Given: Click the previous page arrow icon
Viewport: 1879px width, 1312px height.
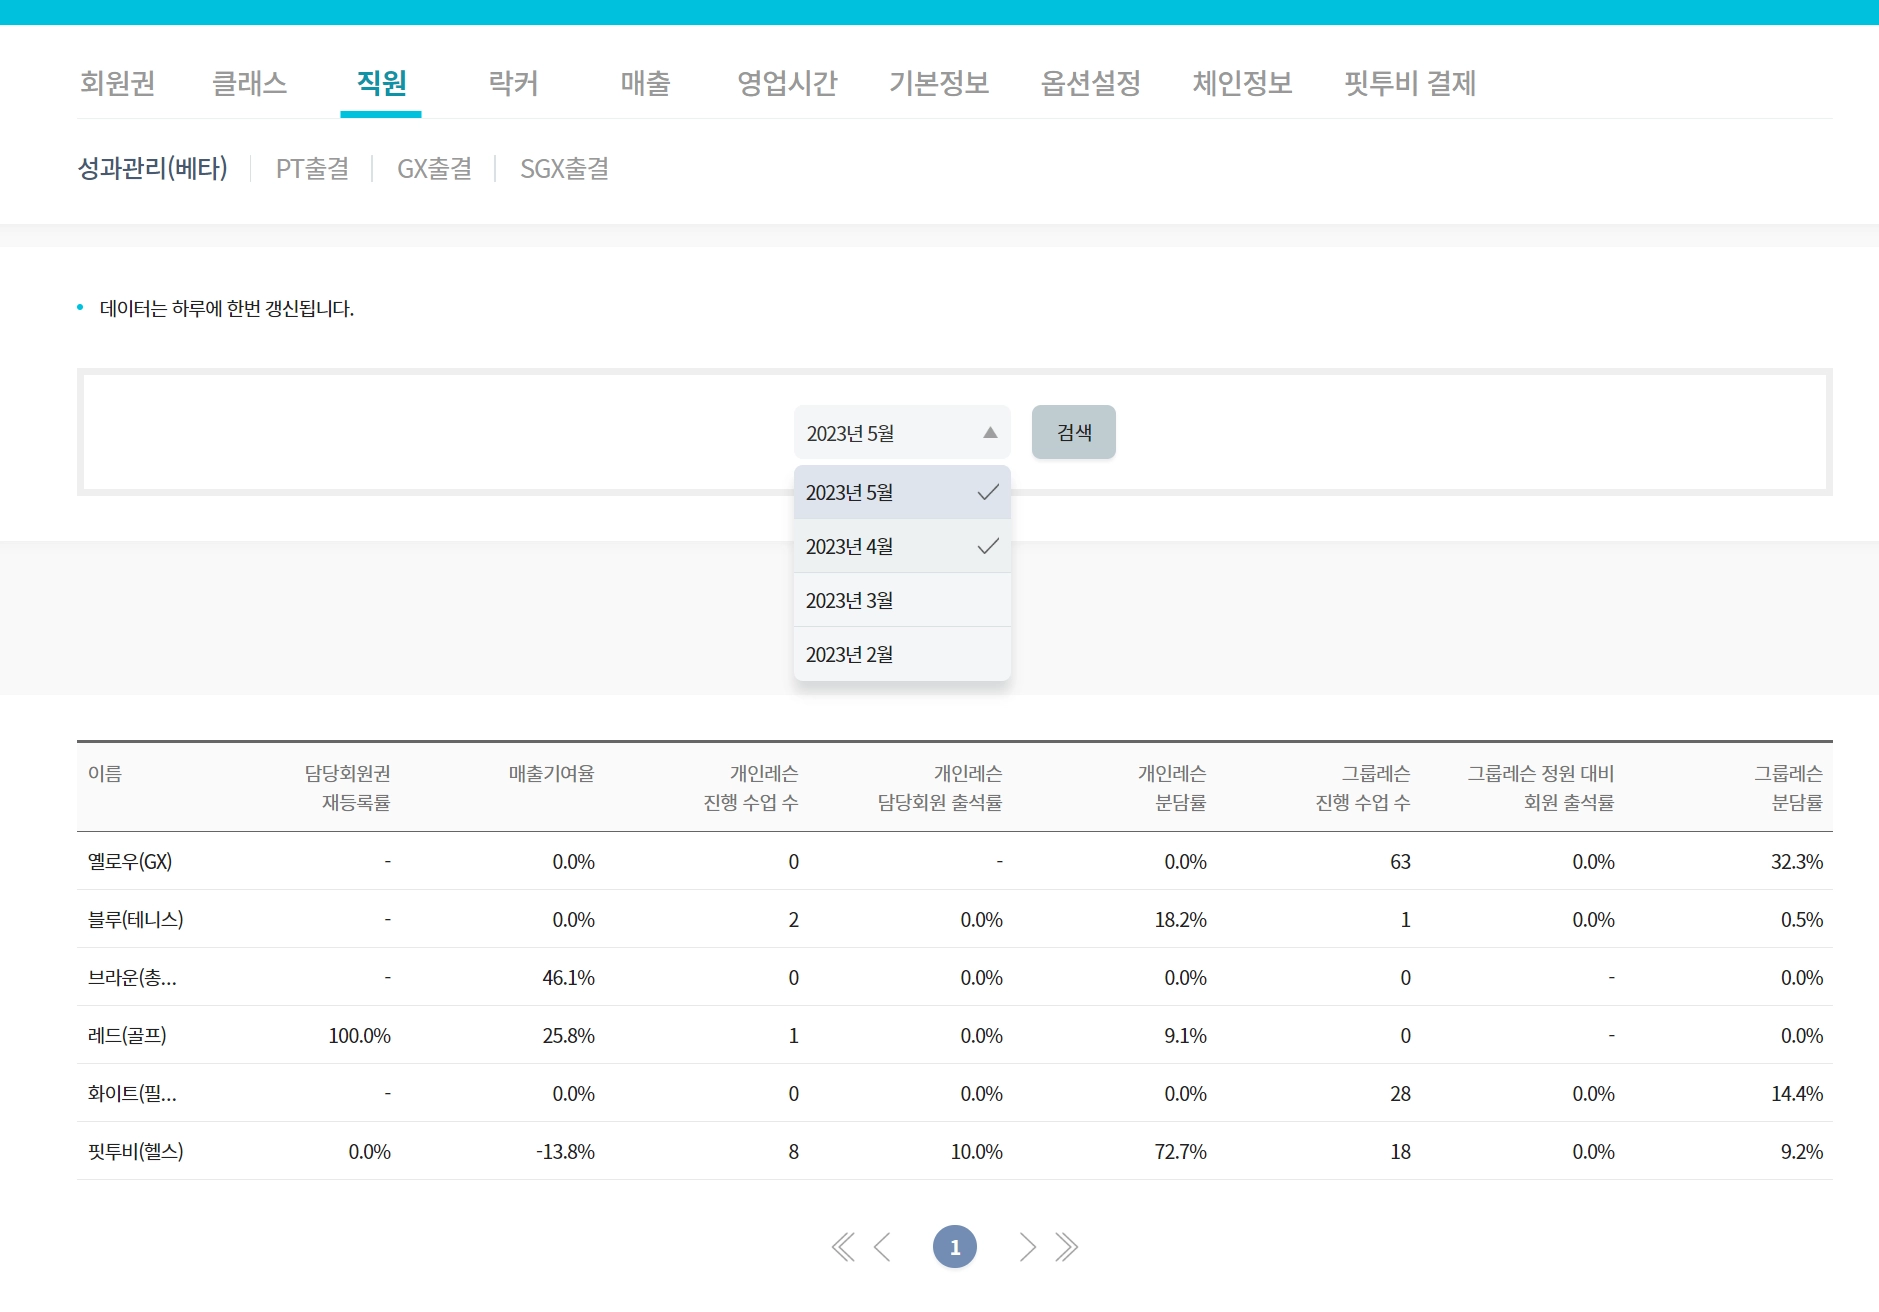Looking at the screenshot, I should click(x=882, y=1247).
